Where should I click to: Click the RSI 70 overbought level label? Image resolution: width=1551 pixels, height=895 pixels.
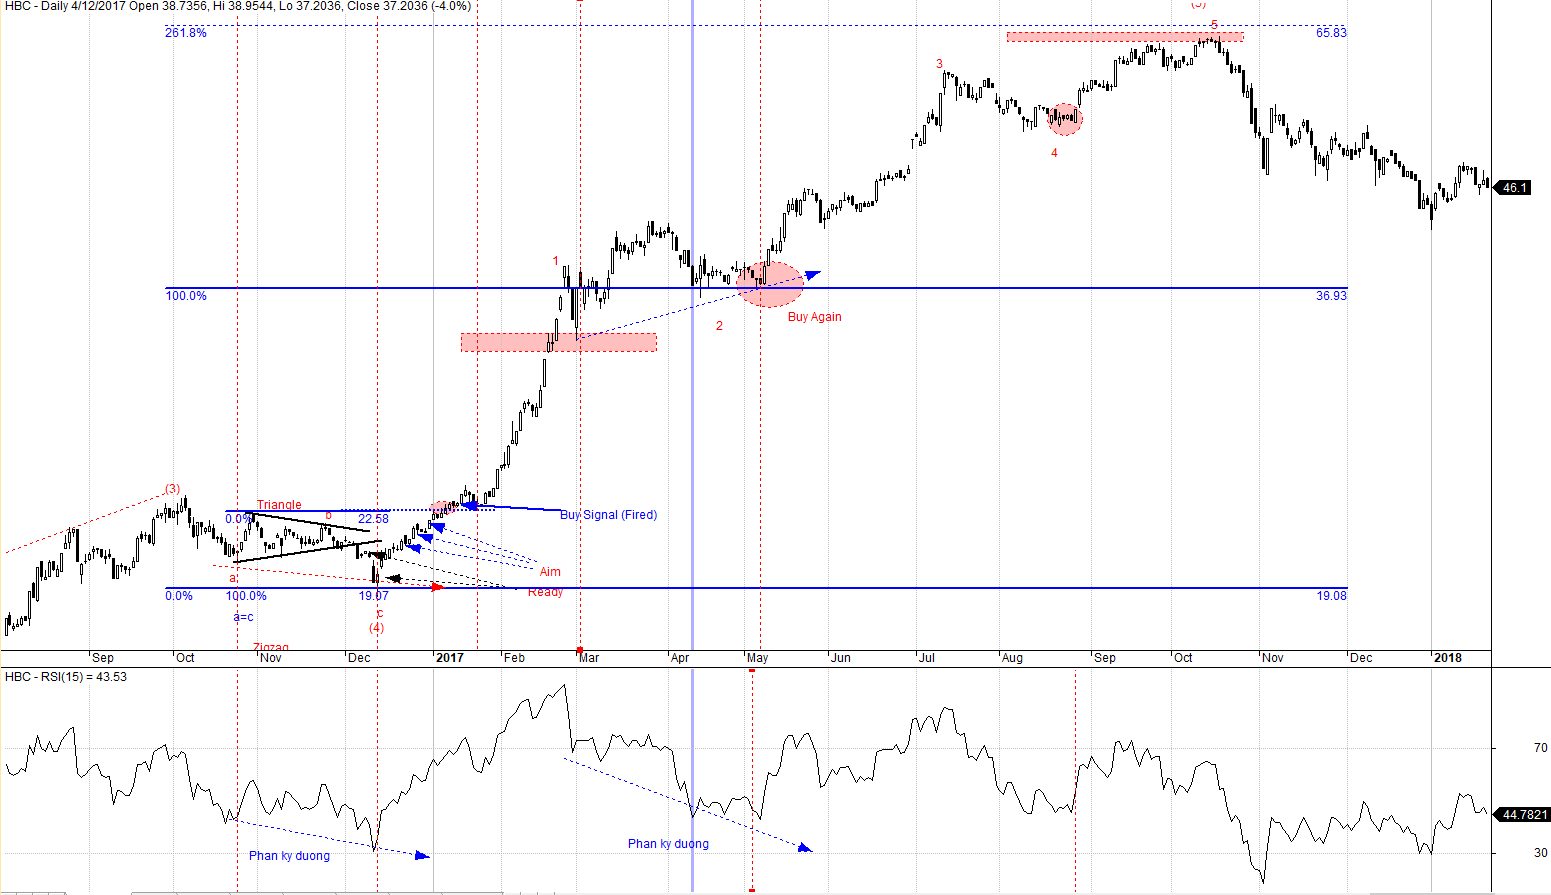pos(1540,748)
